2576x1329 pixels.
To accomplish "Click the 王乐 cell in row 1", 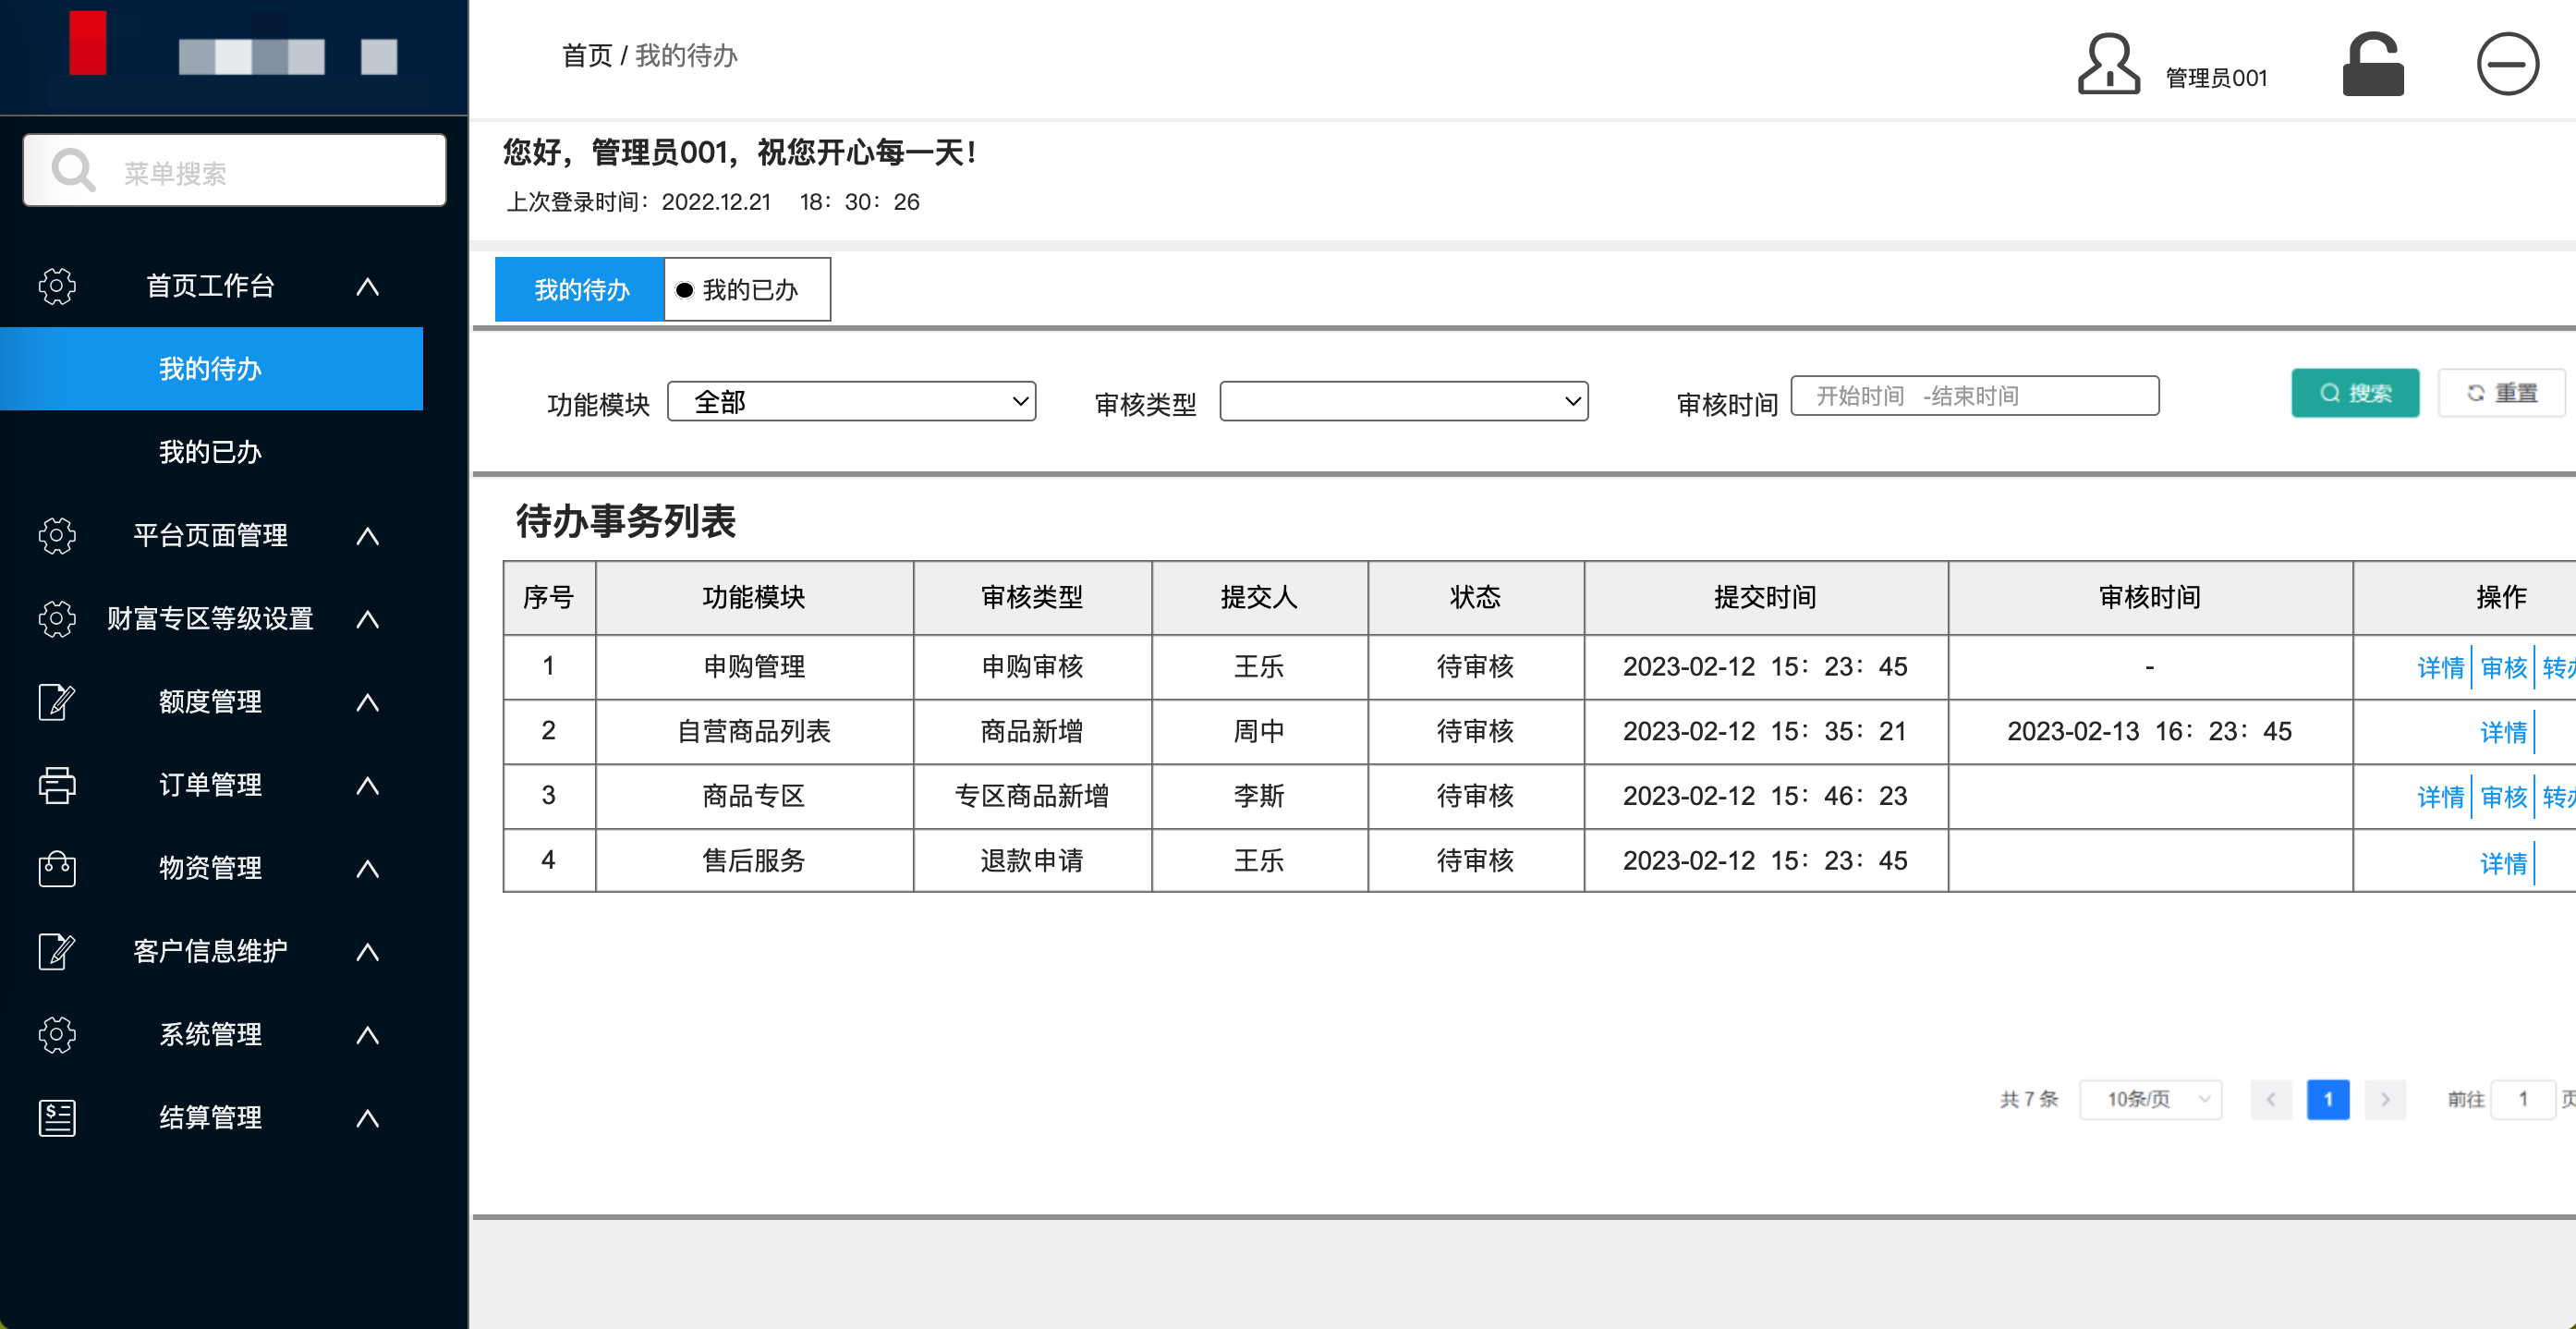I will (1259, 666).
